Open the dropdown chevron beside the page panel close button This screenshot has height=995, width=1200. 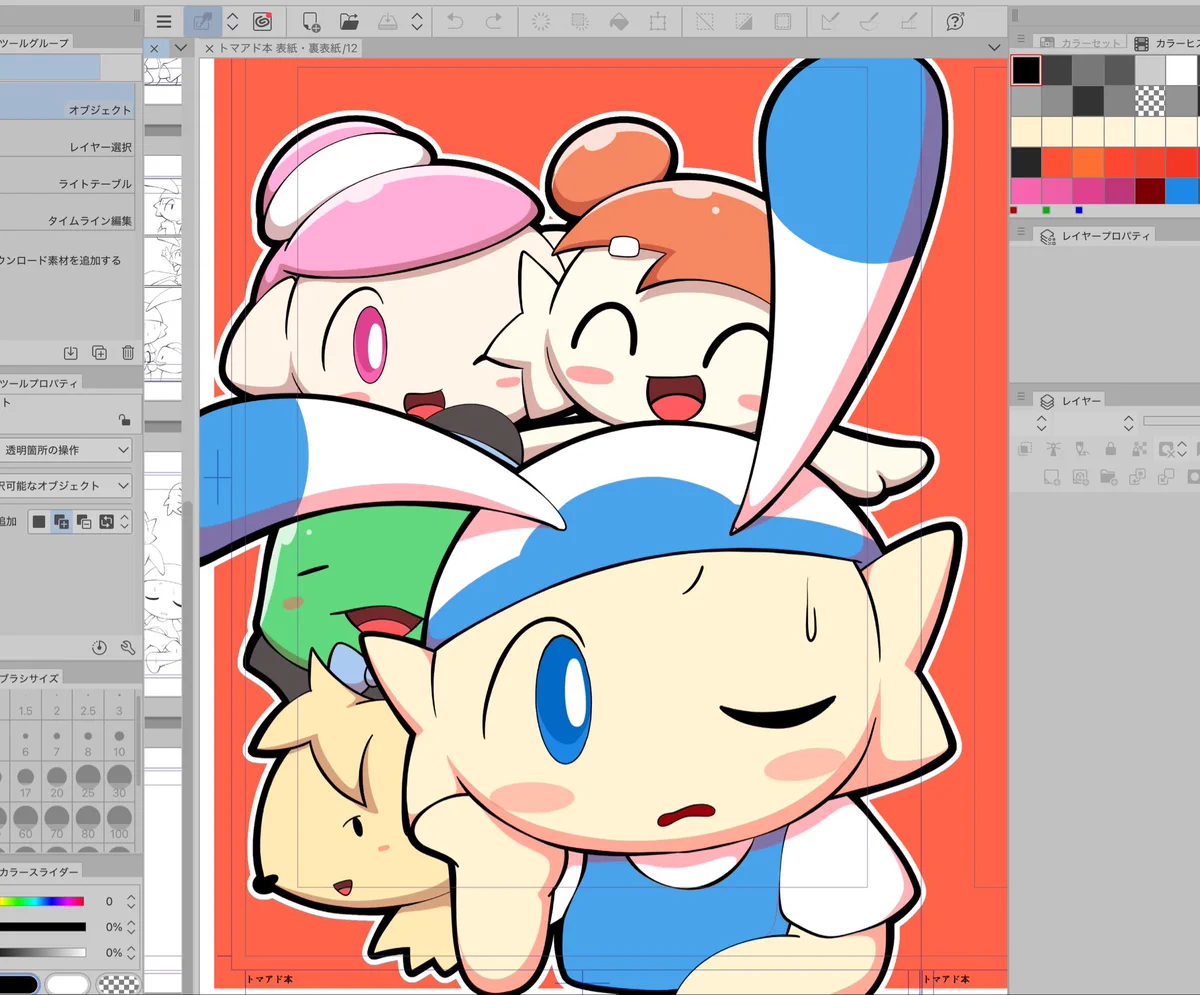tap(180, 48)
